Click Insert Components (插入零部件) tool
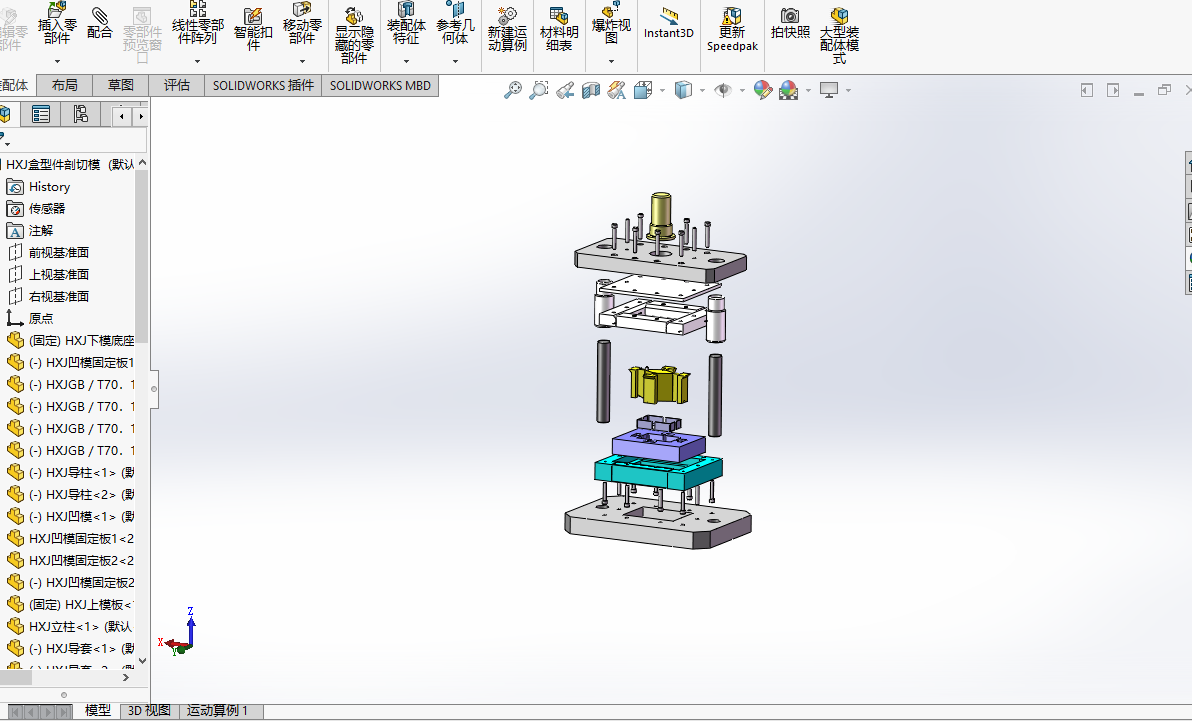The image size is (1192, 721). (x=57, y=24)
